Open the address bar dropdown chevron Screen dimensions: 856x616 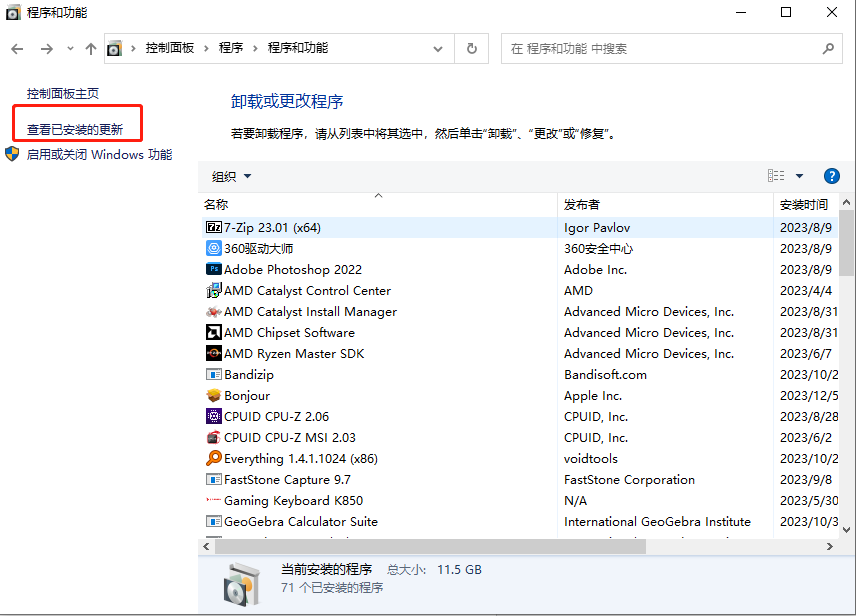pyautogui.click(x=437, y=47)
